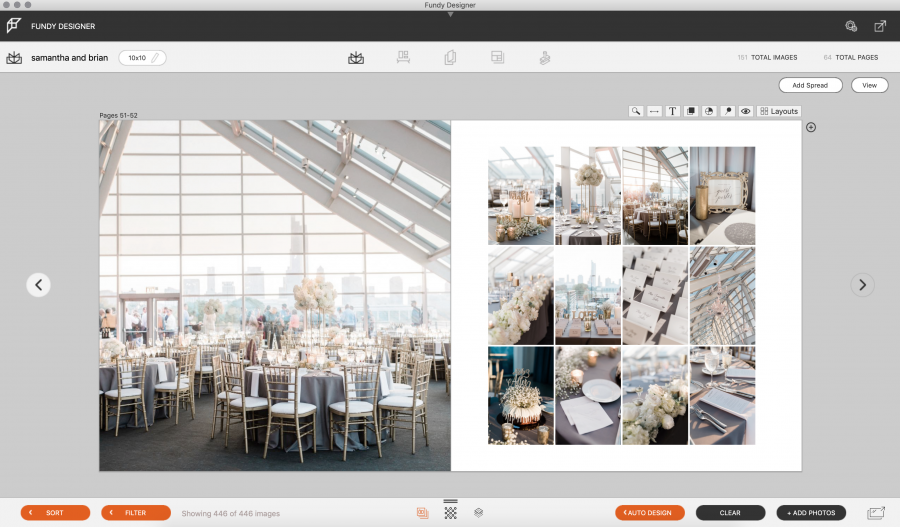Viewport: 900px width, 527px height.
Task: Expand the FILTER options
Action: pos(135,513)
